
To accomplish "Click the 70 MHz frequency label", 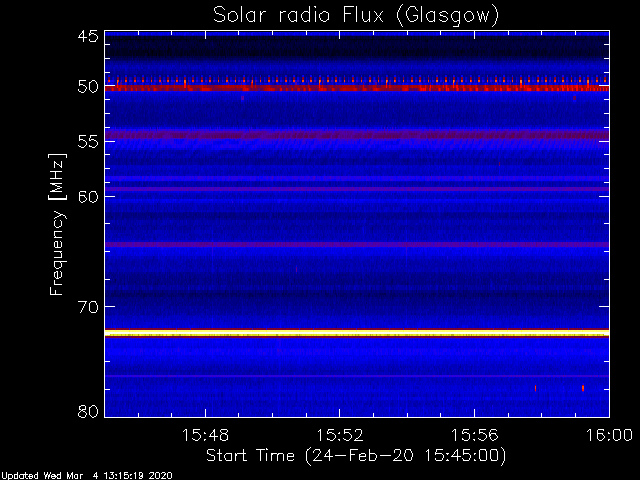I will click(88, 307).
